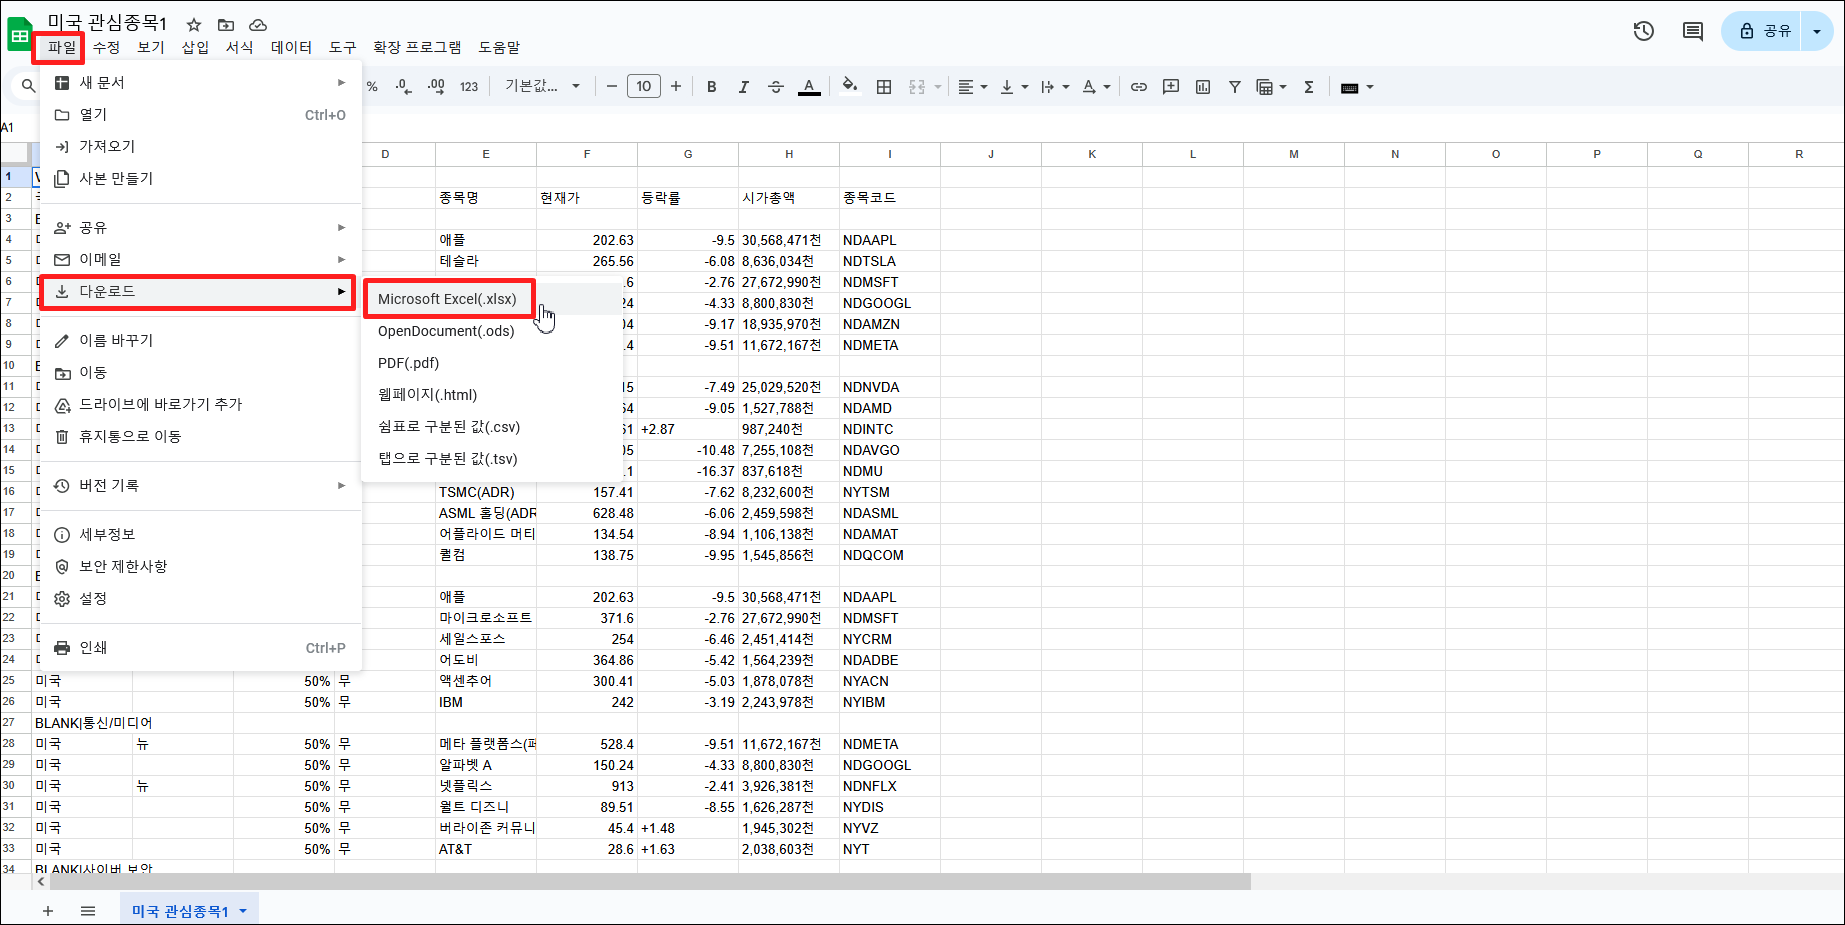Screen dimensions: 1845x925
Task: Choose 이름 바꾸기 rename option
Action: [200, 340]
